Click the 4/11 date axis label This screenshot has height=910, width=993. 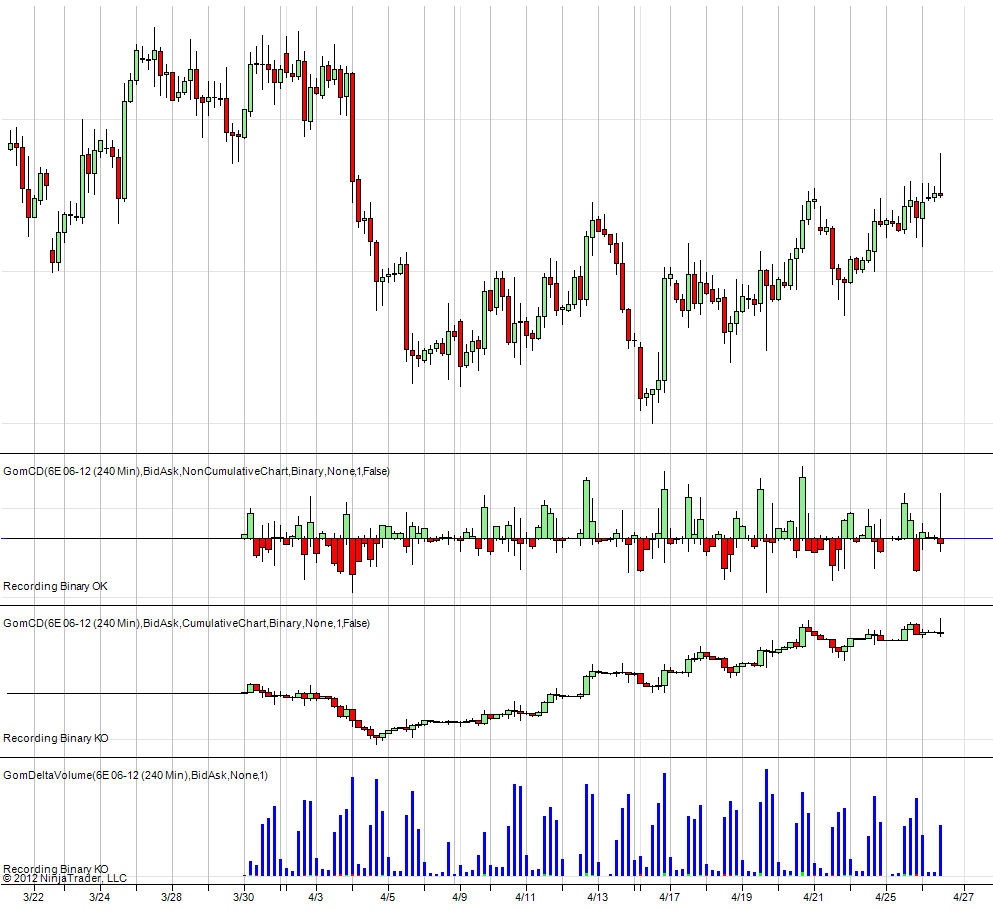(525, 897)
